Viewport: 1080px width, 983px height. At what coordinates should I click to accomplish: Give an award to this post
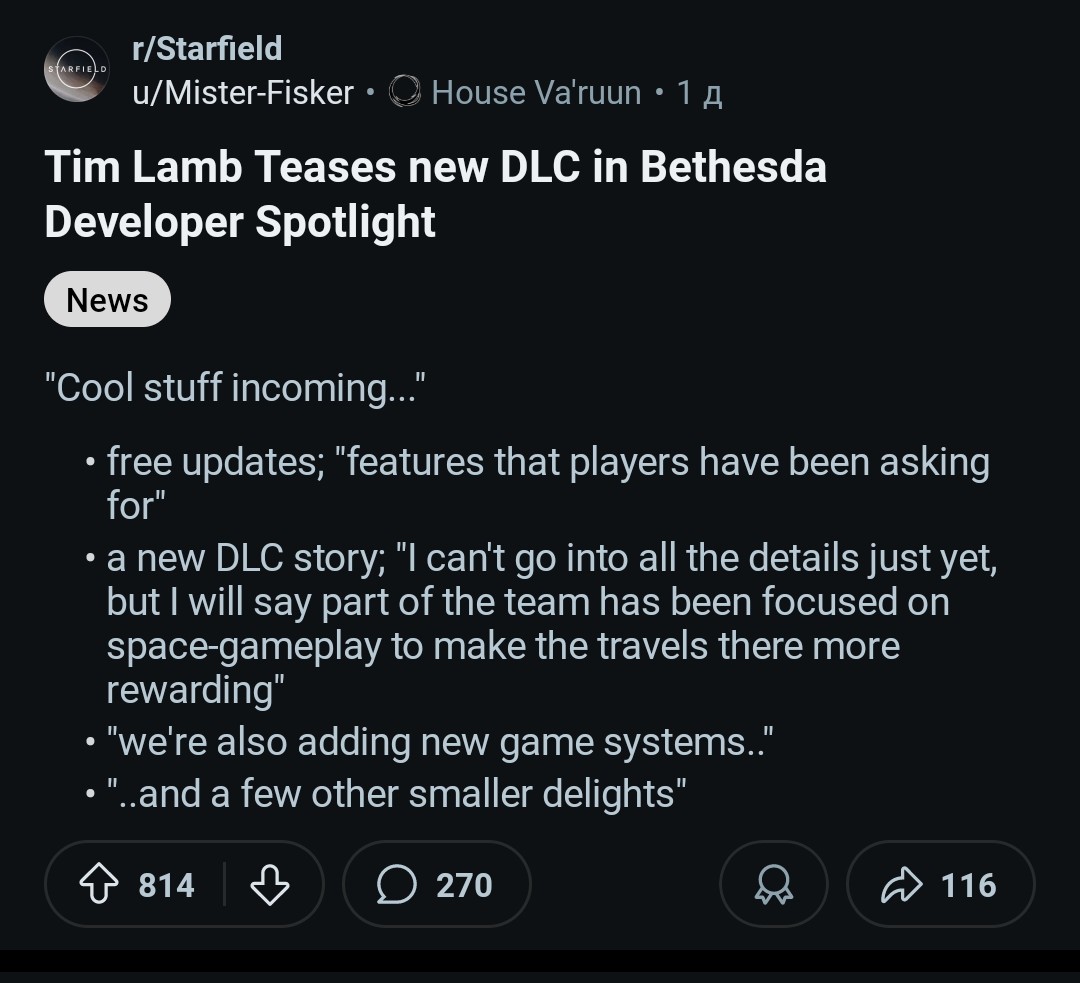coord(773,885)
